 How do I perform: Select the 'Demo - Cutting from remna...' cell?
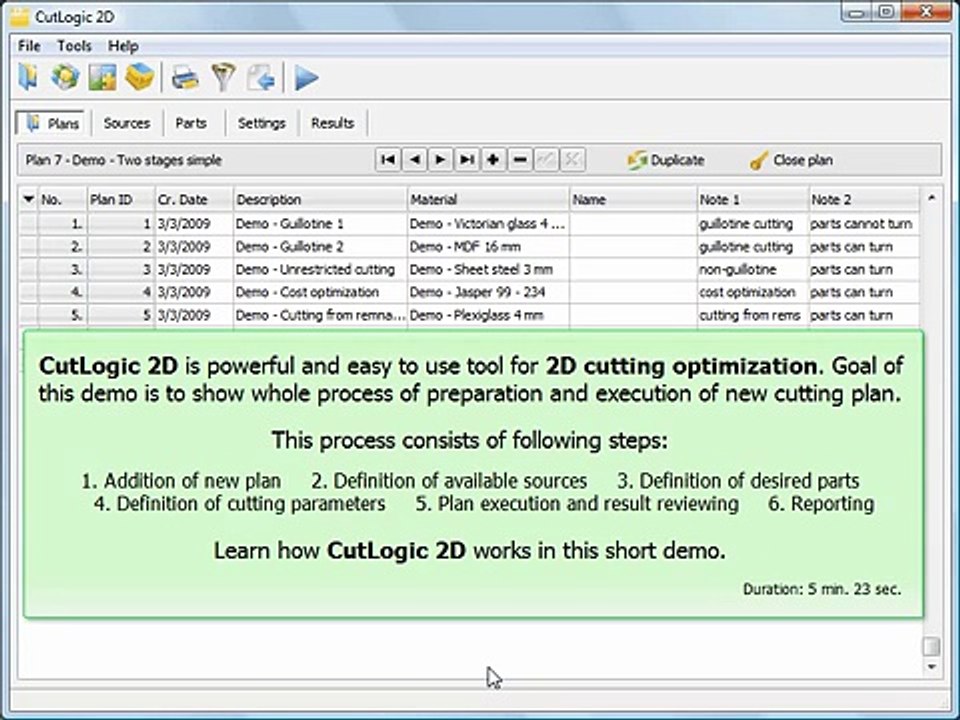pyautogui.click(x=320, y=315)
